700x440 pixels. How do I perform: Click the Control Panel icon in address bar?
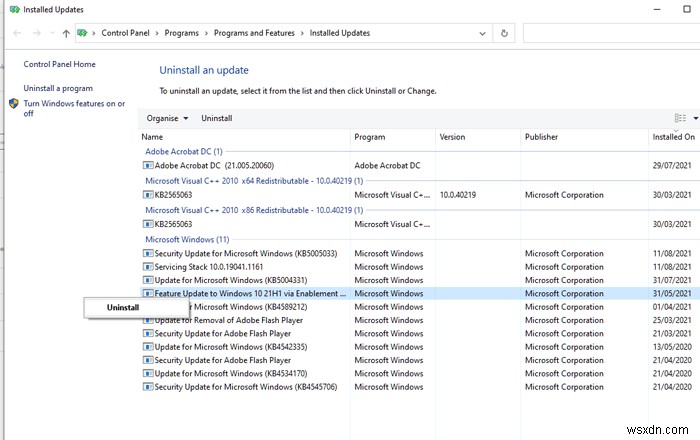point(82,33)
